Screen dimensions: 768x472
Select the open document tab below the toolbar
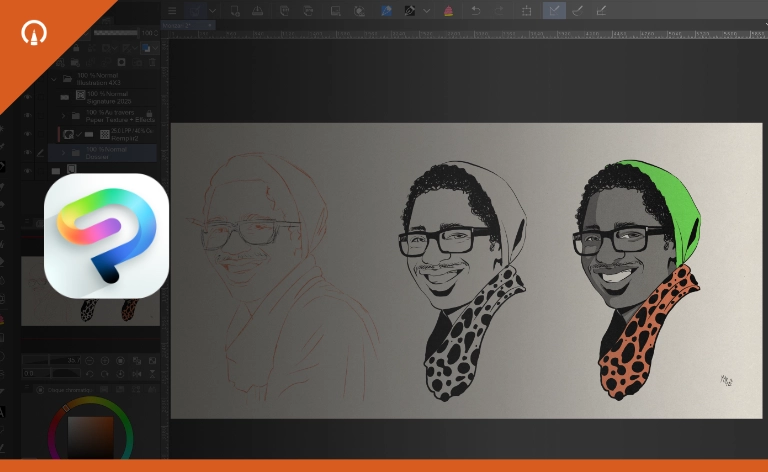click(188, 25)
